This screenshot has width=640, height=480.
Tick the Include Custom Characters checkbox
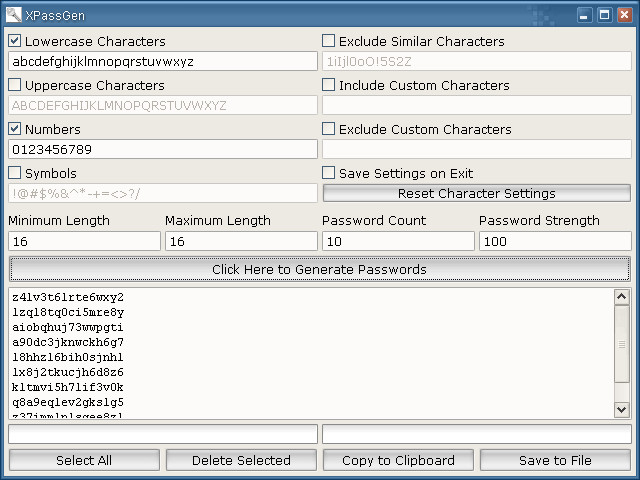[x=329, y=85]
